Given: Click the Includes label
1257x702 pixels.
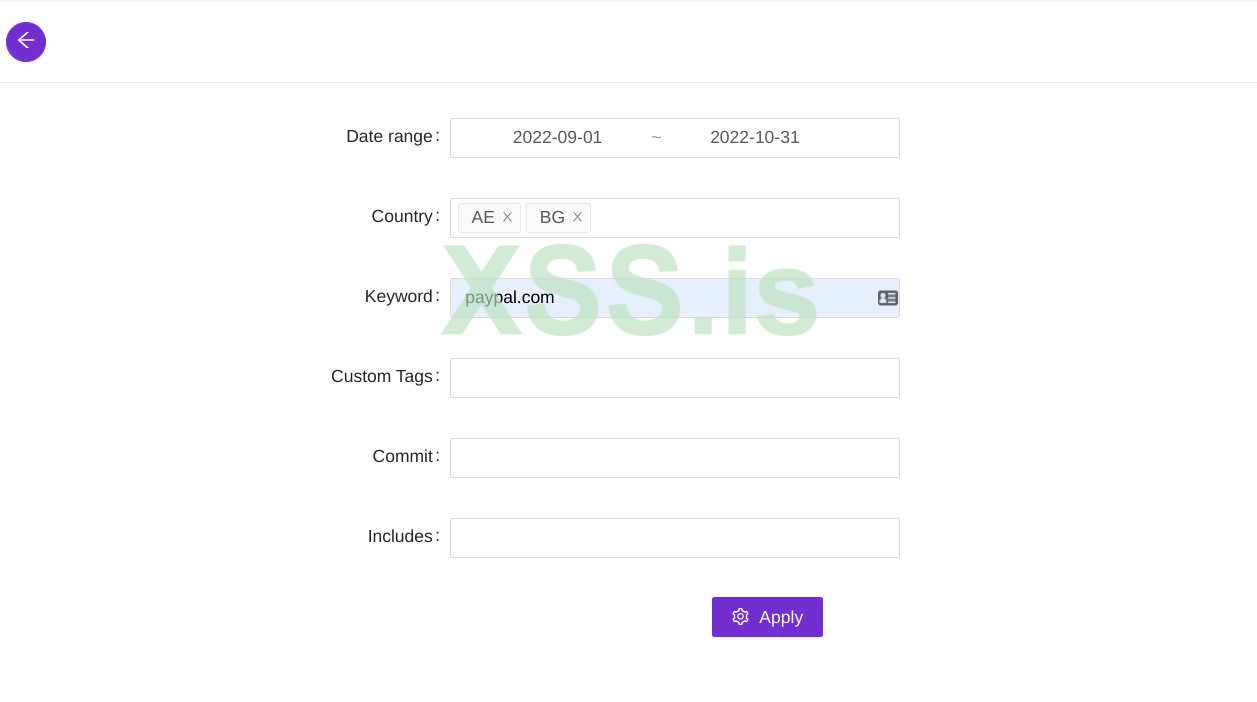Looking at the screenshot, I should point(400,536).
